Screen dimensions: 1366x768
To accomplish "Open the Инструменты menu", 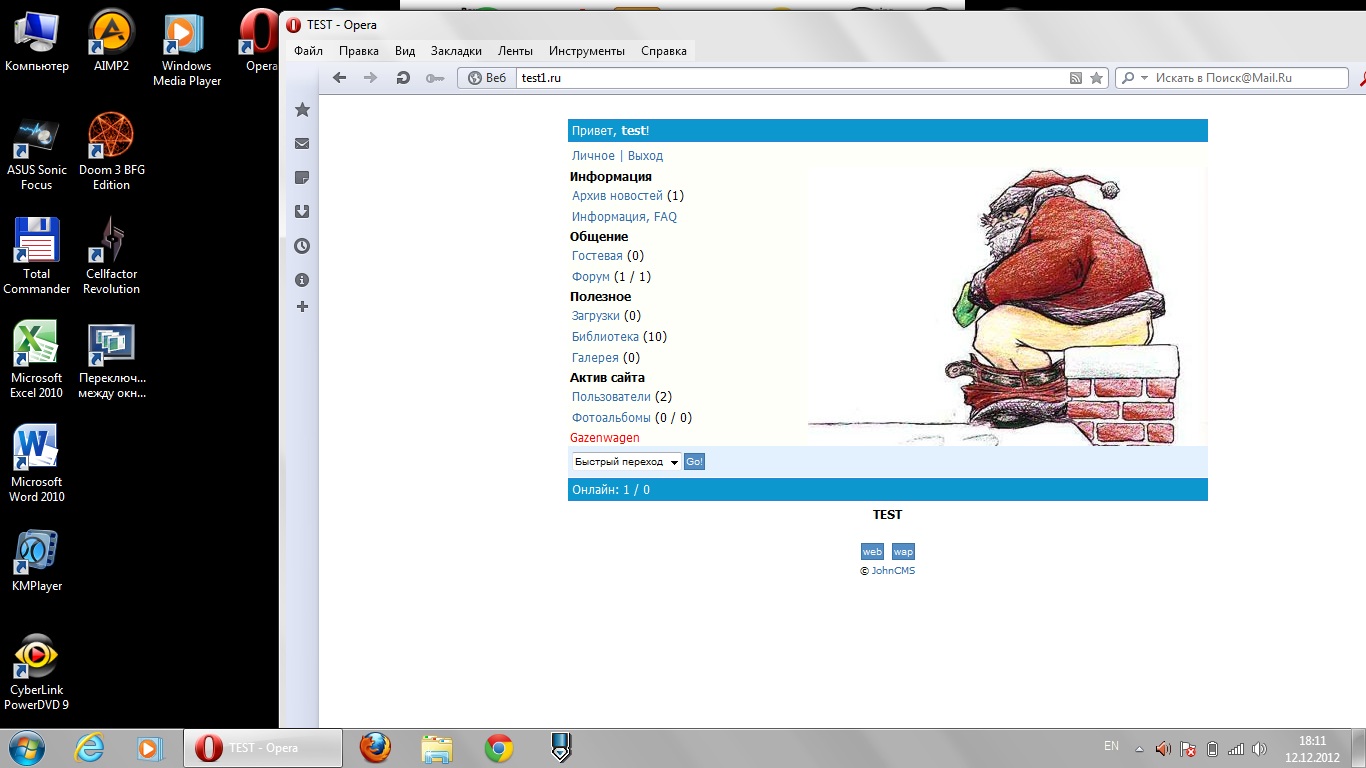I will (x=586, y=51).
